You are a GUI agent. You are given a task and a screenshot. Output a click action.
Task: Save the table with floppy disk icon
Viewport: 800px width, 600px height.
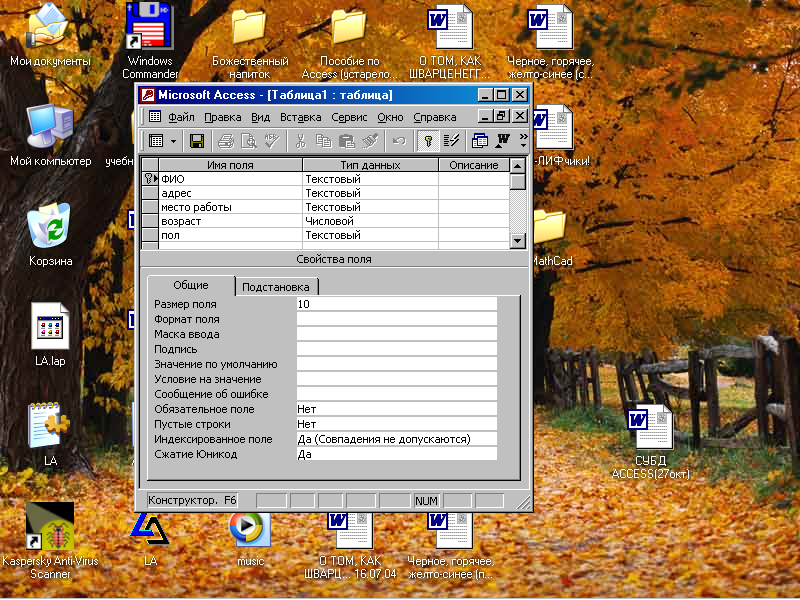click(197, 141)
